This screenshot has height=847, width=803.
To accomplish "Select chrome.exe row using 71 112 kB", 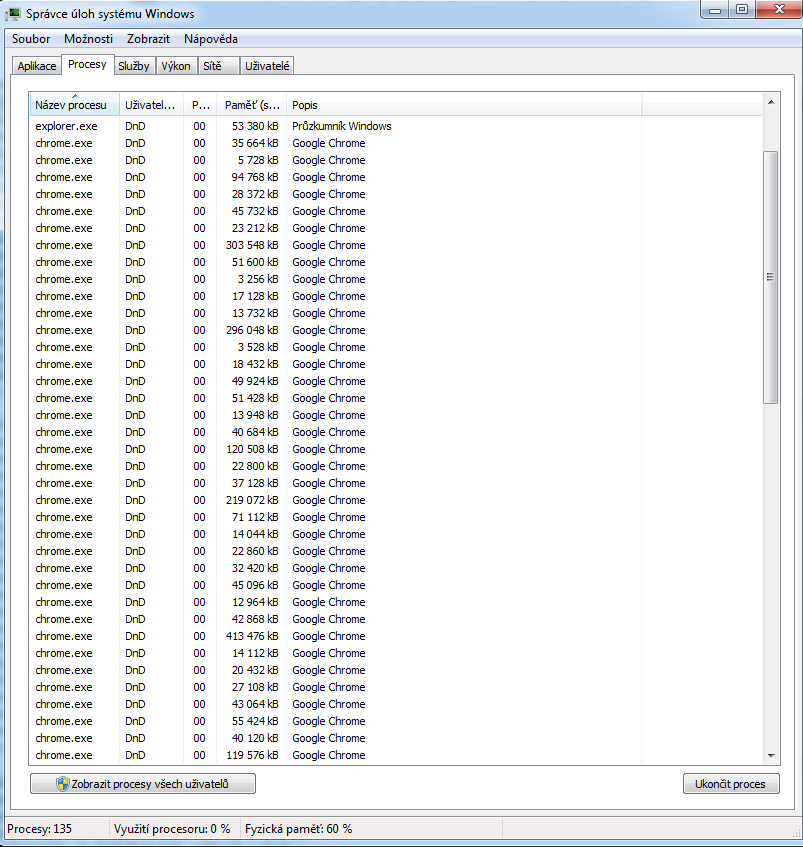I will pos(336,517).
